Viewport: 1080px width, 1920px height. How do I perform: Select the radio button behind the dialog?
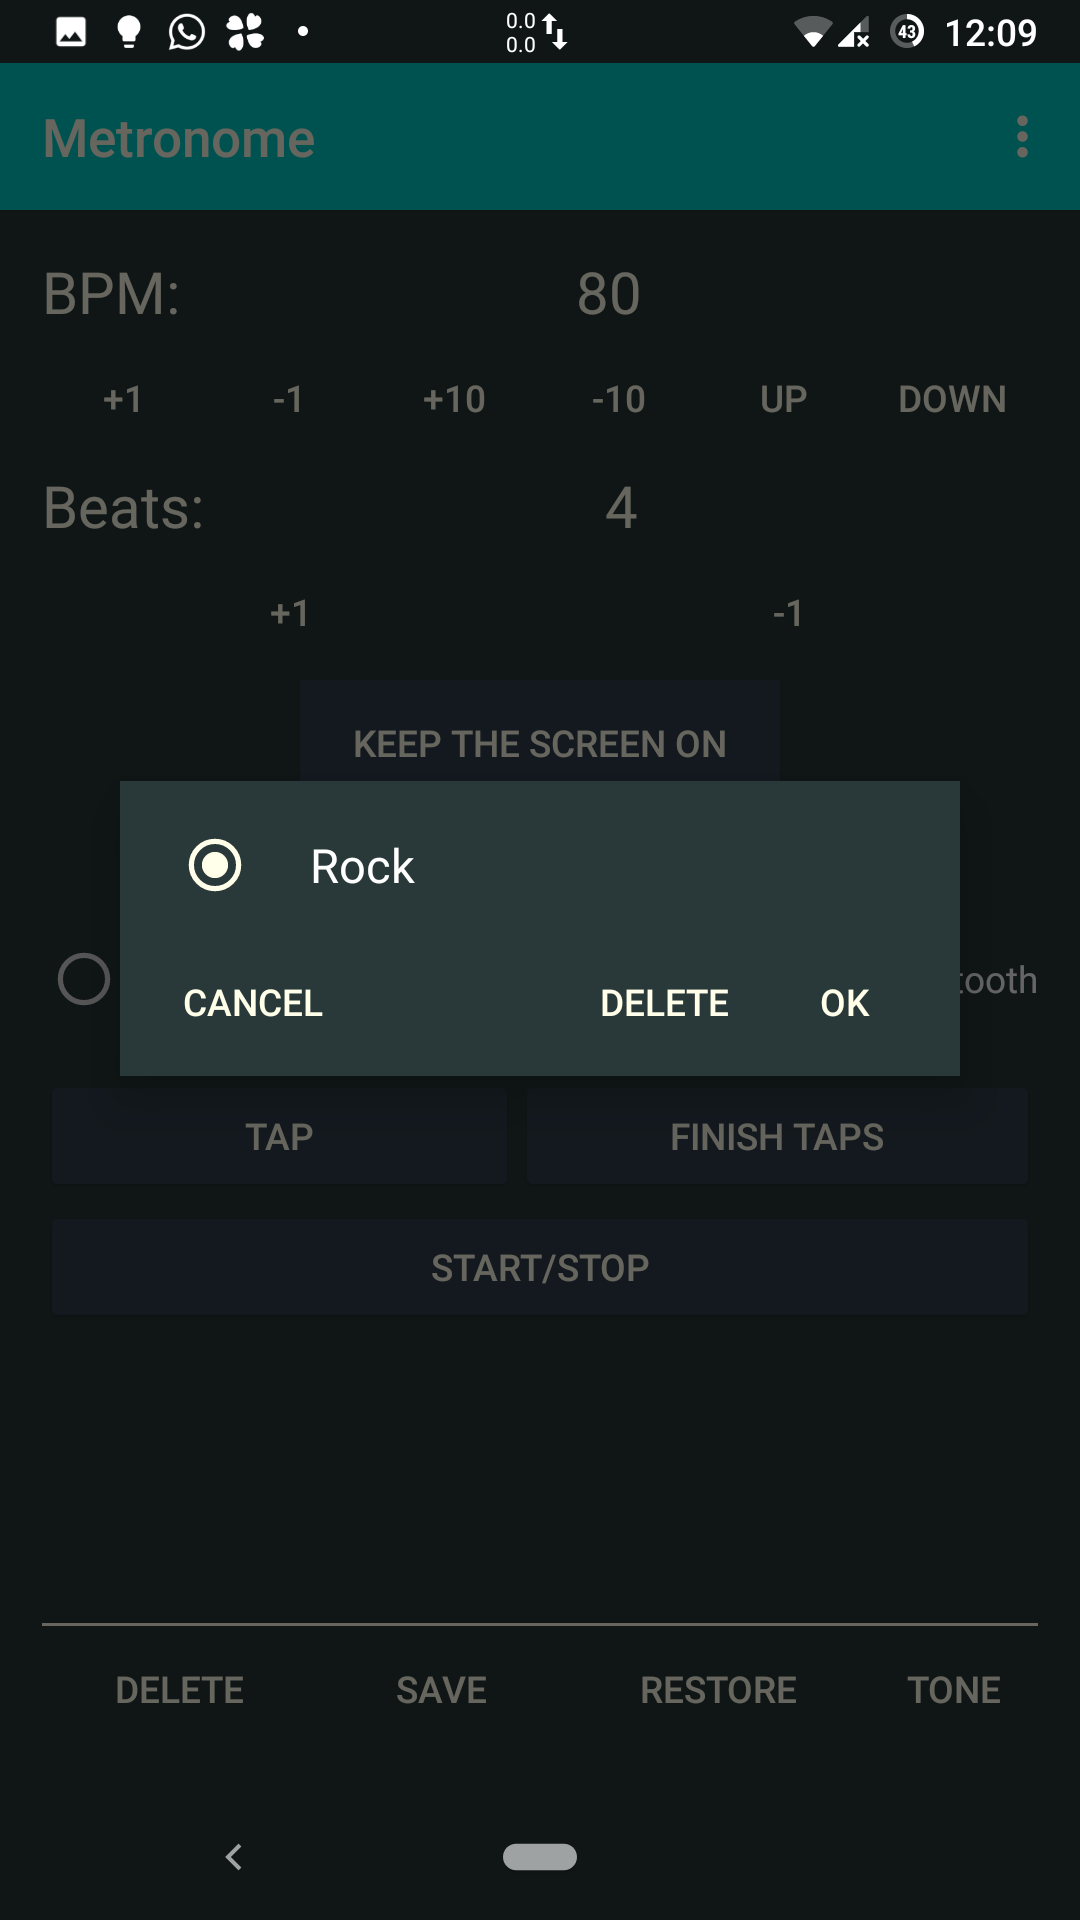(x=84, y=979)
